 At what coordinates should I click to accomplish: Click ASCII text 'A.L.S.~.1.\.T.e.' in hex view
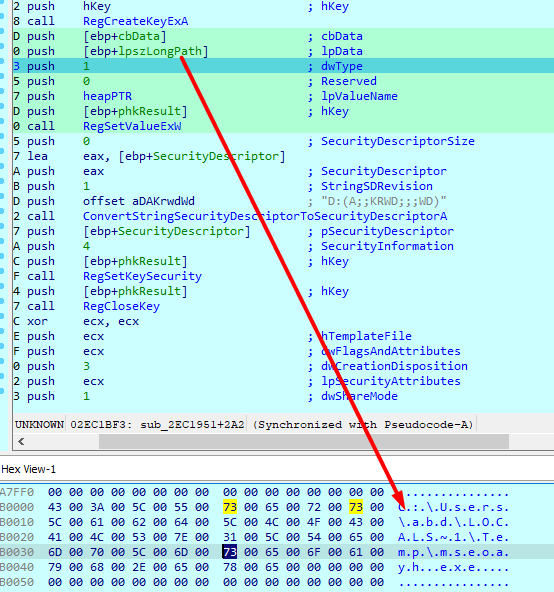[x=453, y=537]
